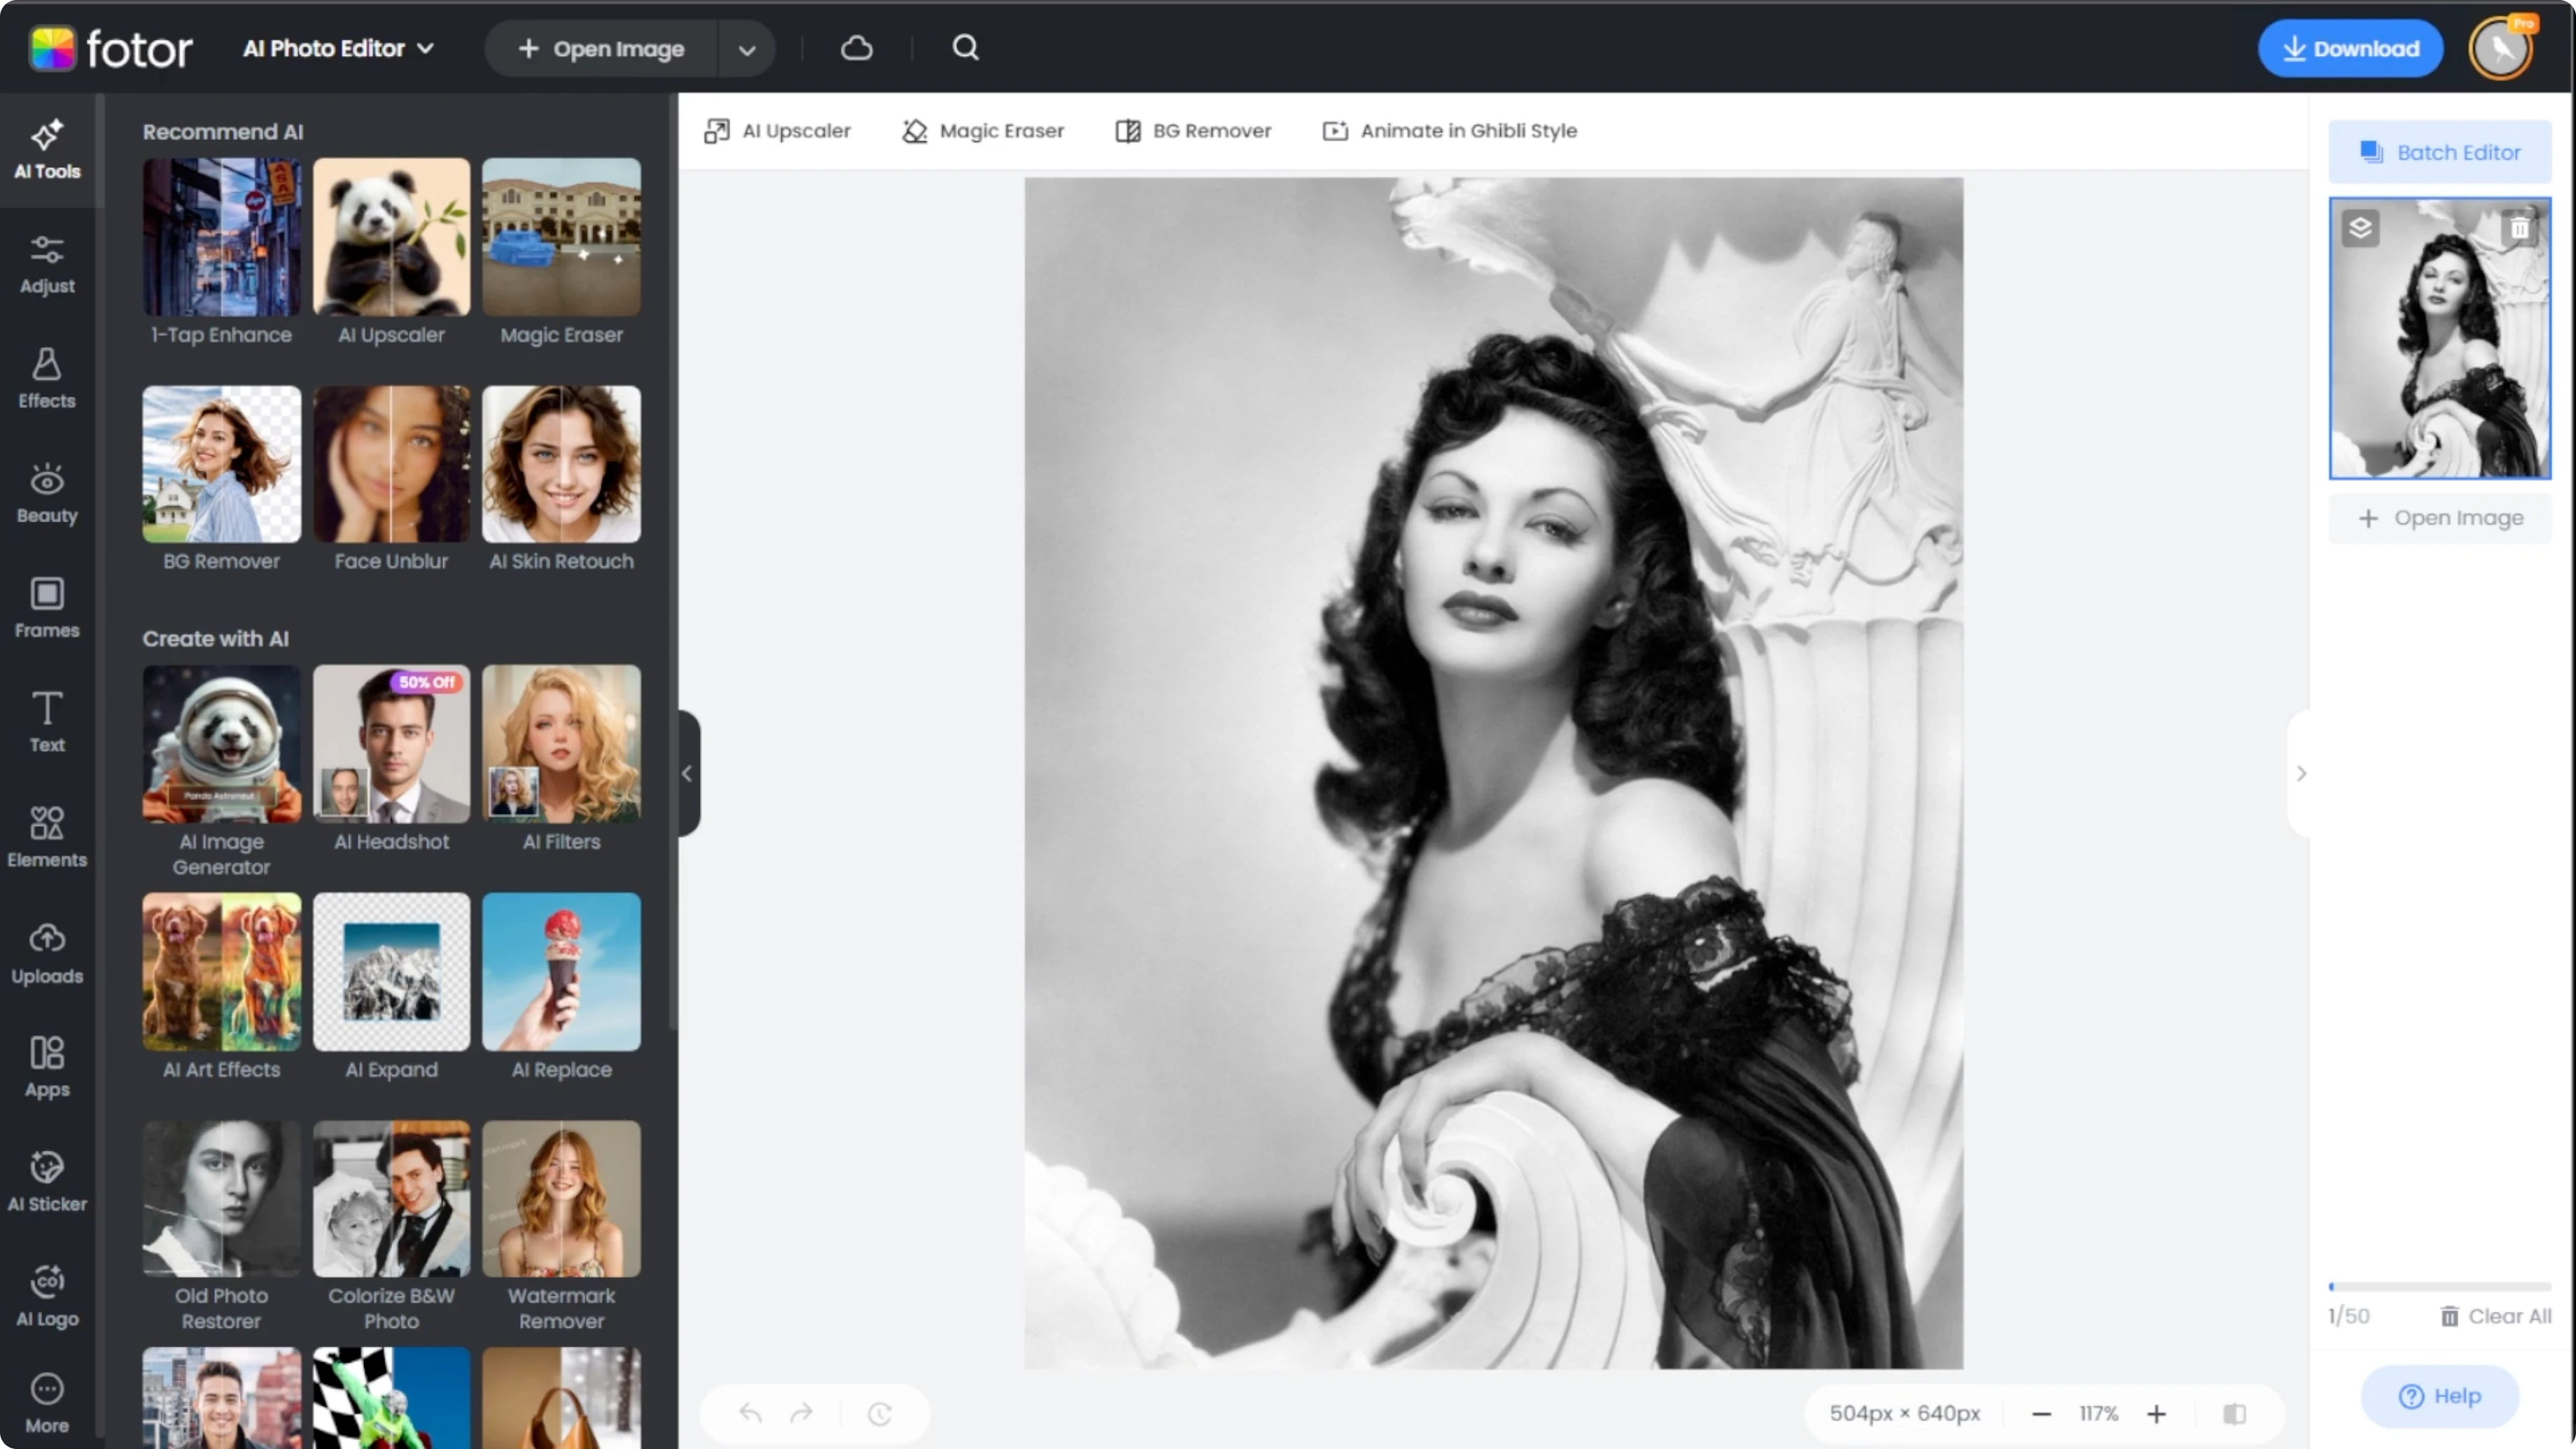Click the redo arrow
Screen dimensions: 2576x1449
tap(801, 1413)
